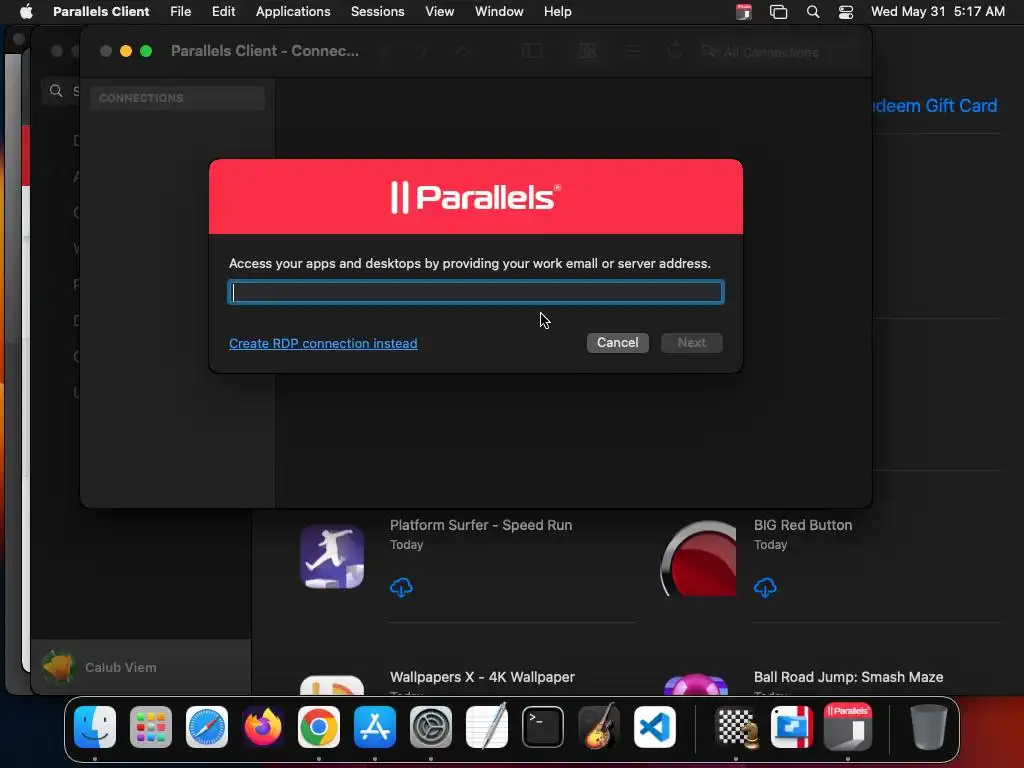Click the work email or server address field

pyautogui.click(x=475, y=292)
